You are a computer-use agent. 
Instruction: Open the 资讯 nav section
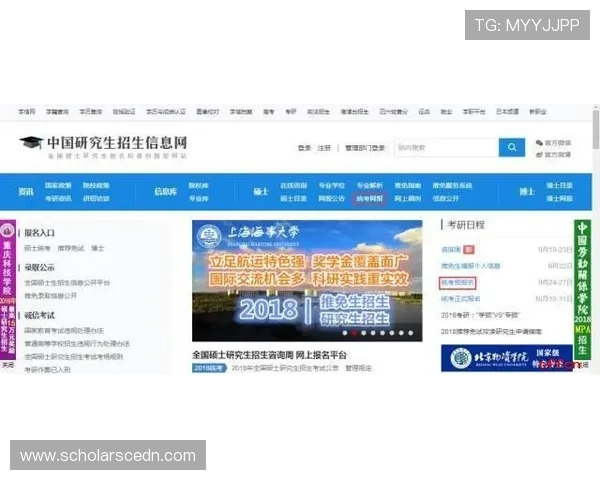26,191
